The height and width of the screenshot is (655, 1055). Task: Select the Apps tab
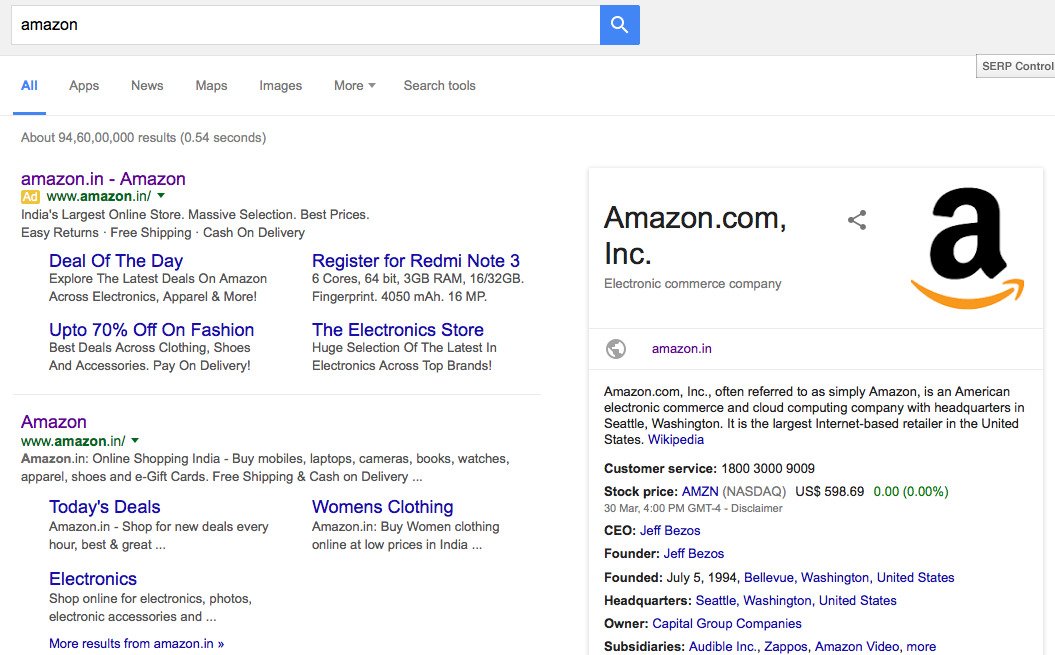point(84,85)
